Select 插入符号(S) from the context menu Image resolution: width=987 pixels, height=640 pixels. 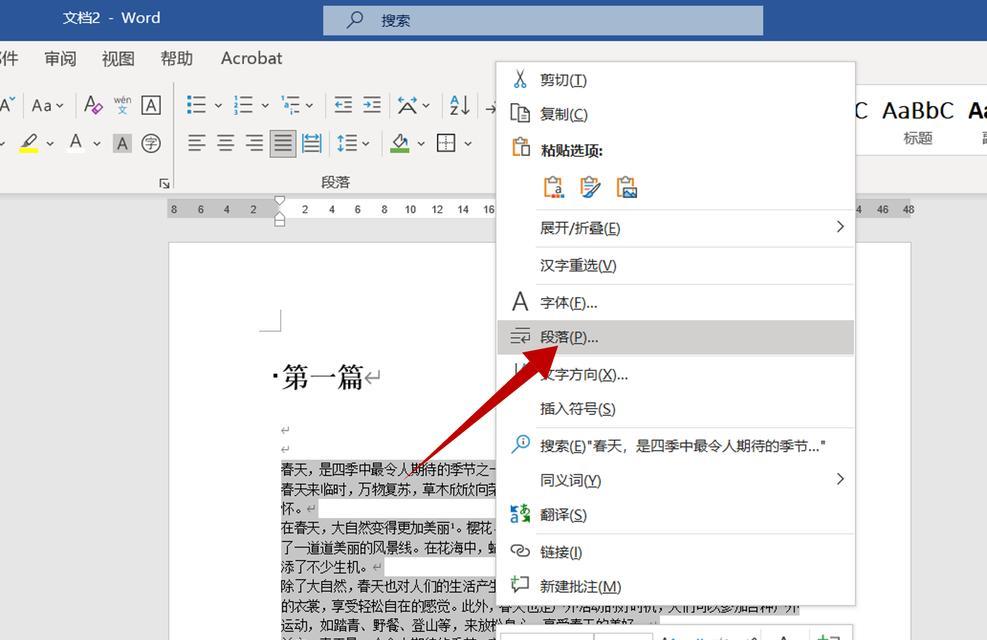click(675, 409)
